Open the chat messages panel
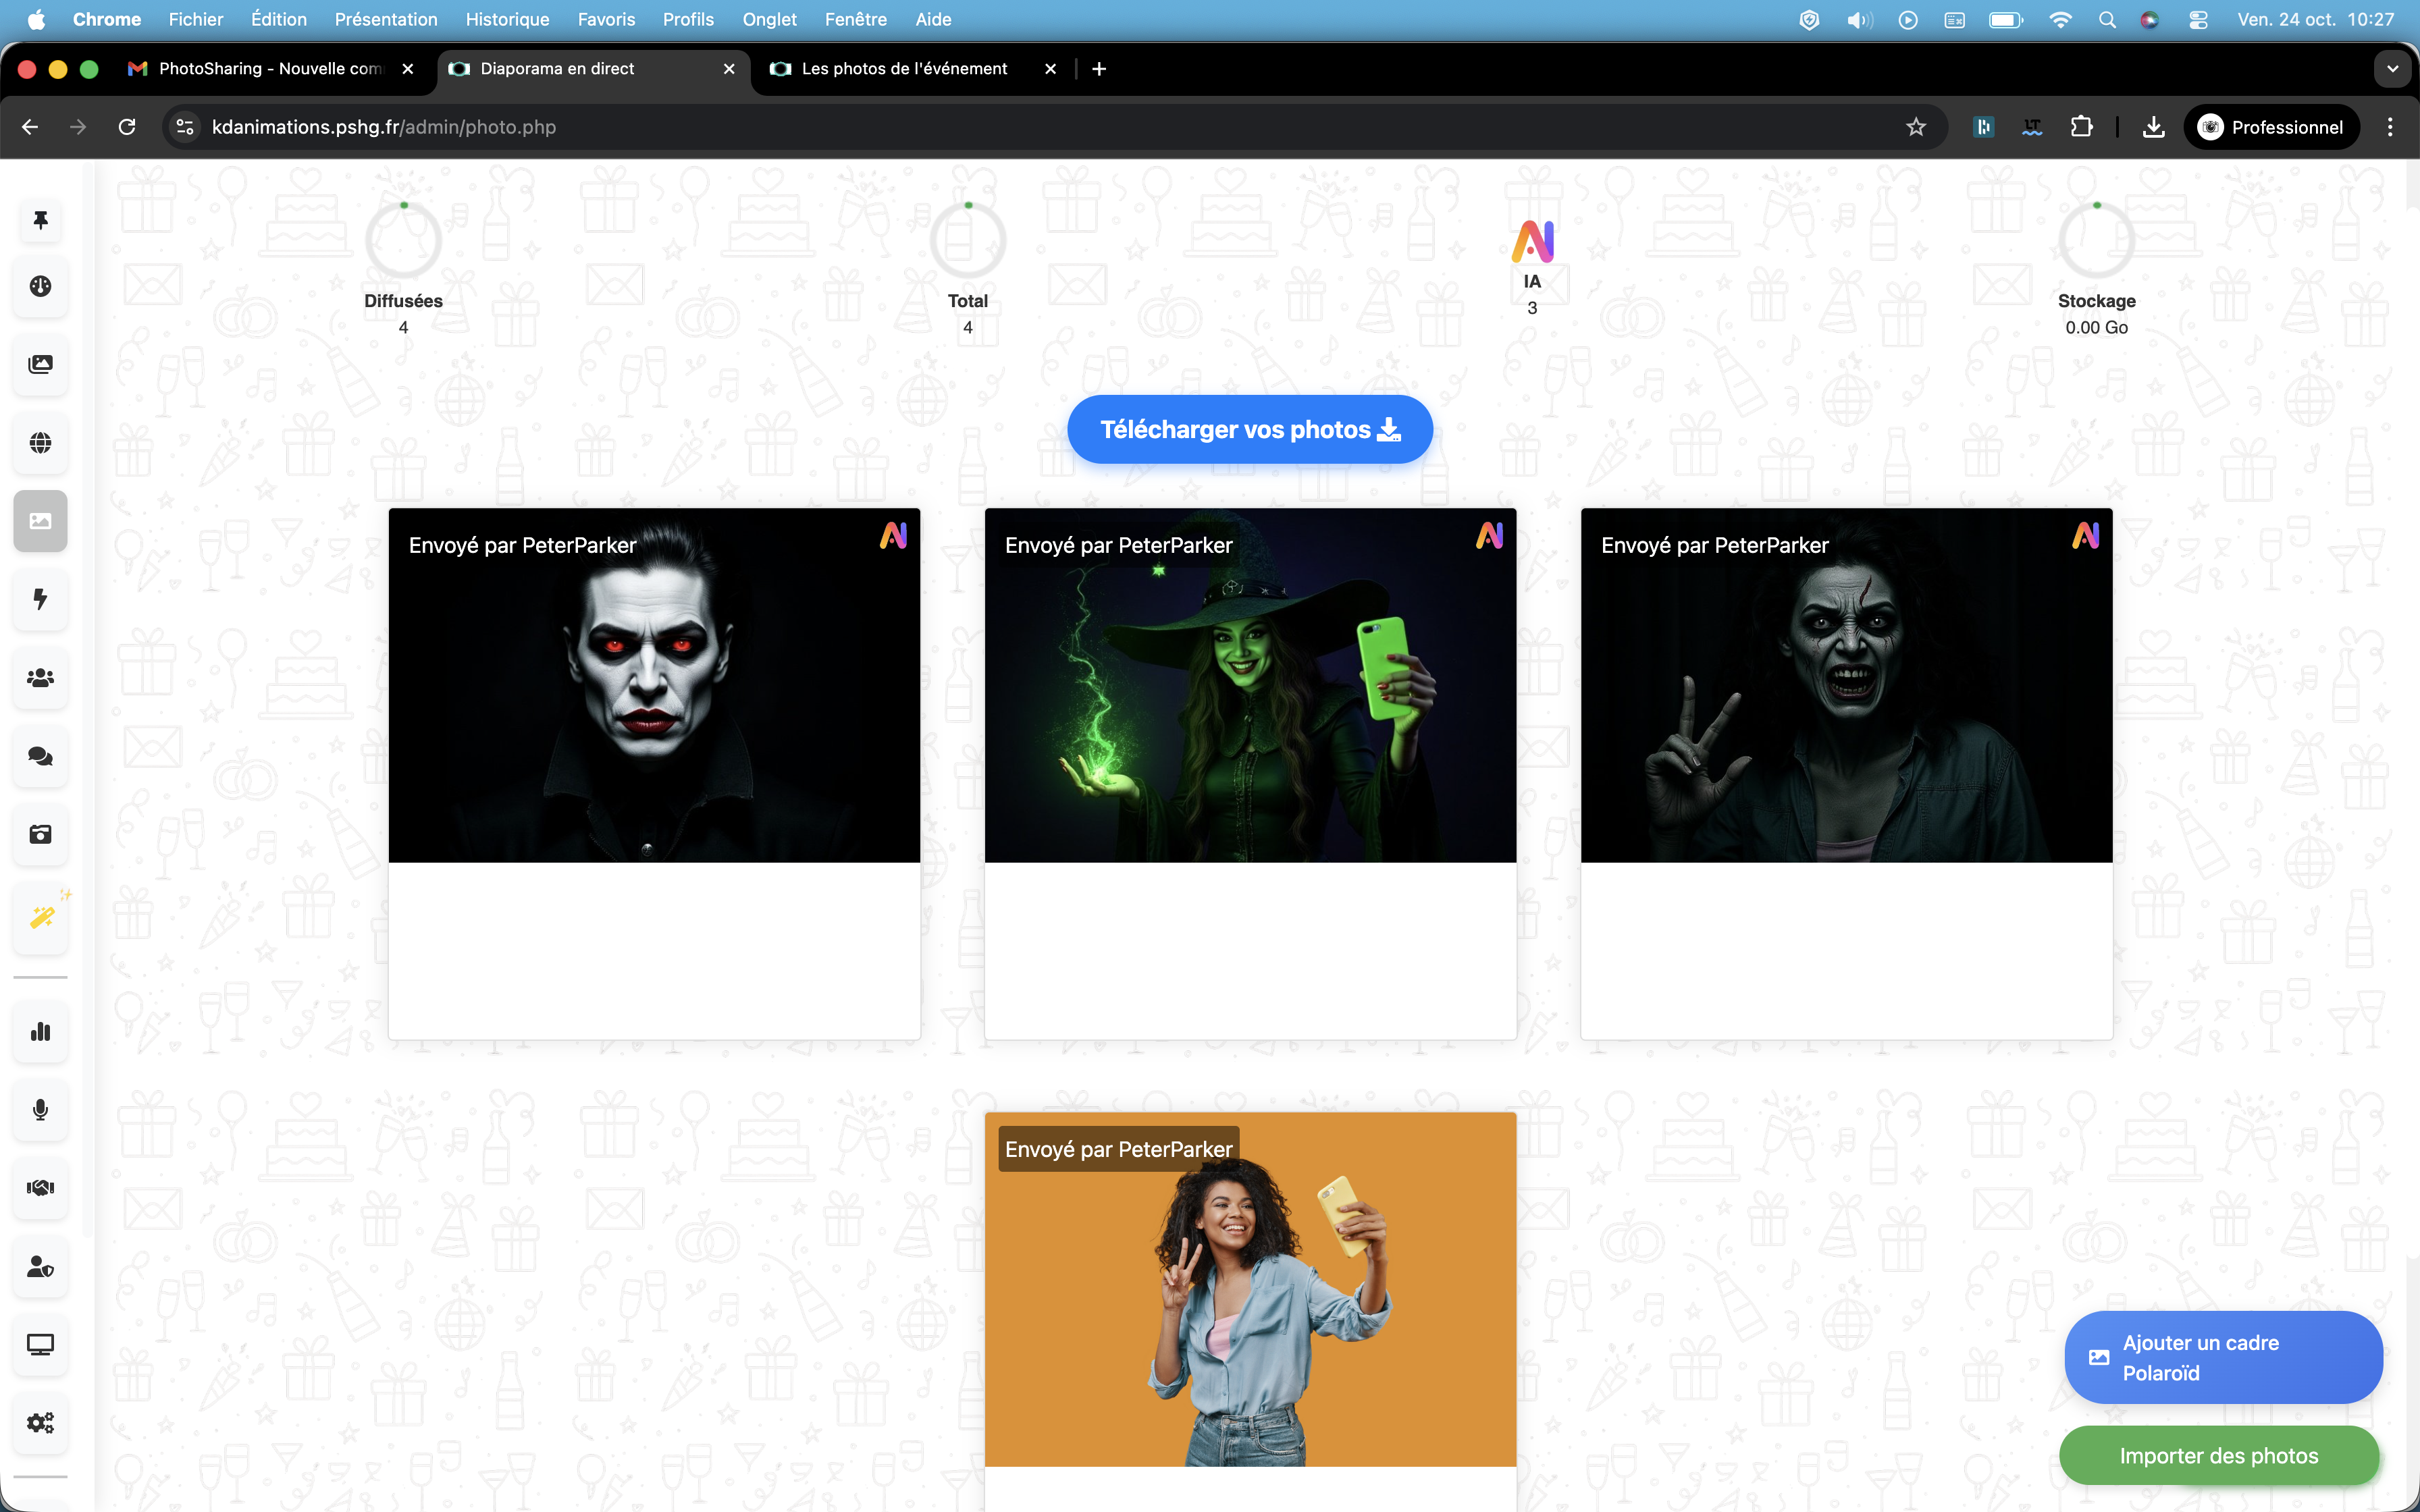Viewport: 2420px width, 1512px height. 40,756
